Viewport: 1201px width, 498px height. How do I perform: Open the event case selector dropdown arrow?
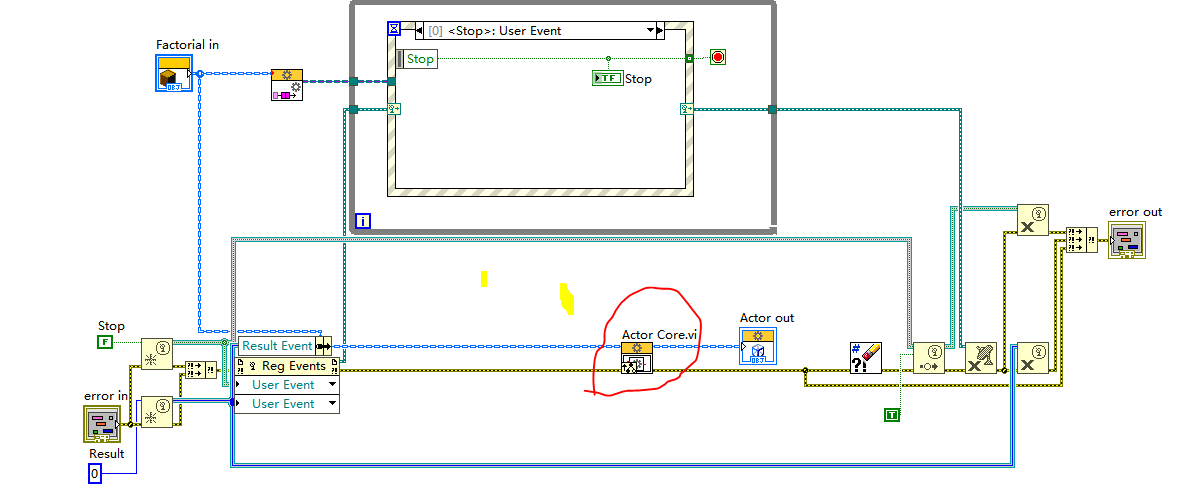[x=651, y=31]
